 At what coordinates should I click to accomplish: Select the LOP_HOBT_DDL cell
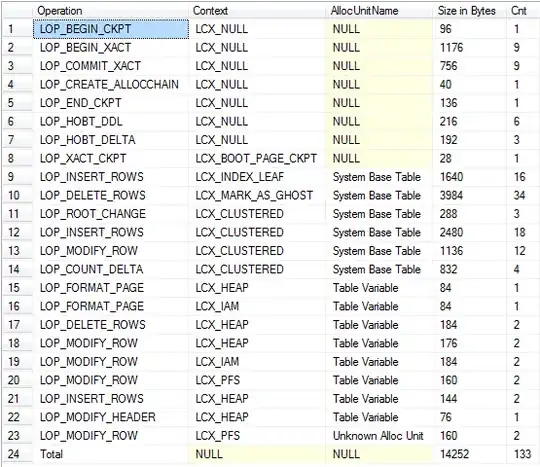point(111,121)
